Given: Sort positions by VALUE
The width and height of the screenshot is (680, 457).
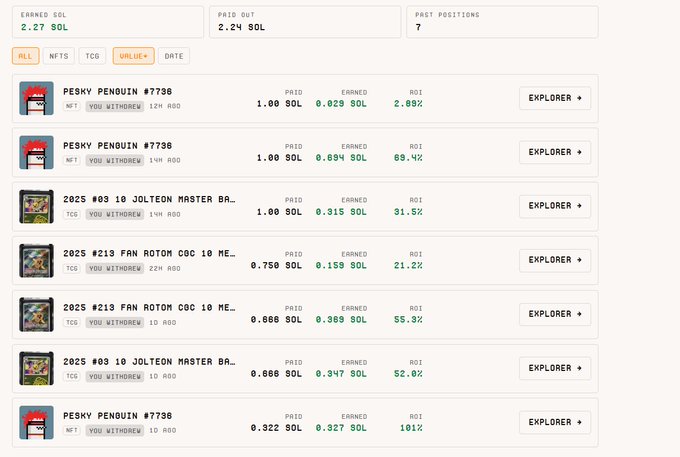Looking at the screenshot, I should (134, 56).
